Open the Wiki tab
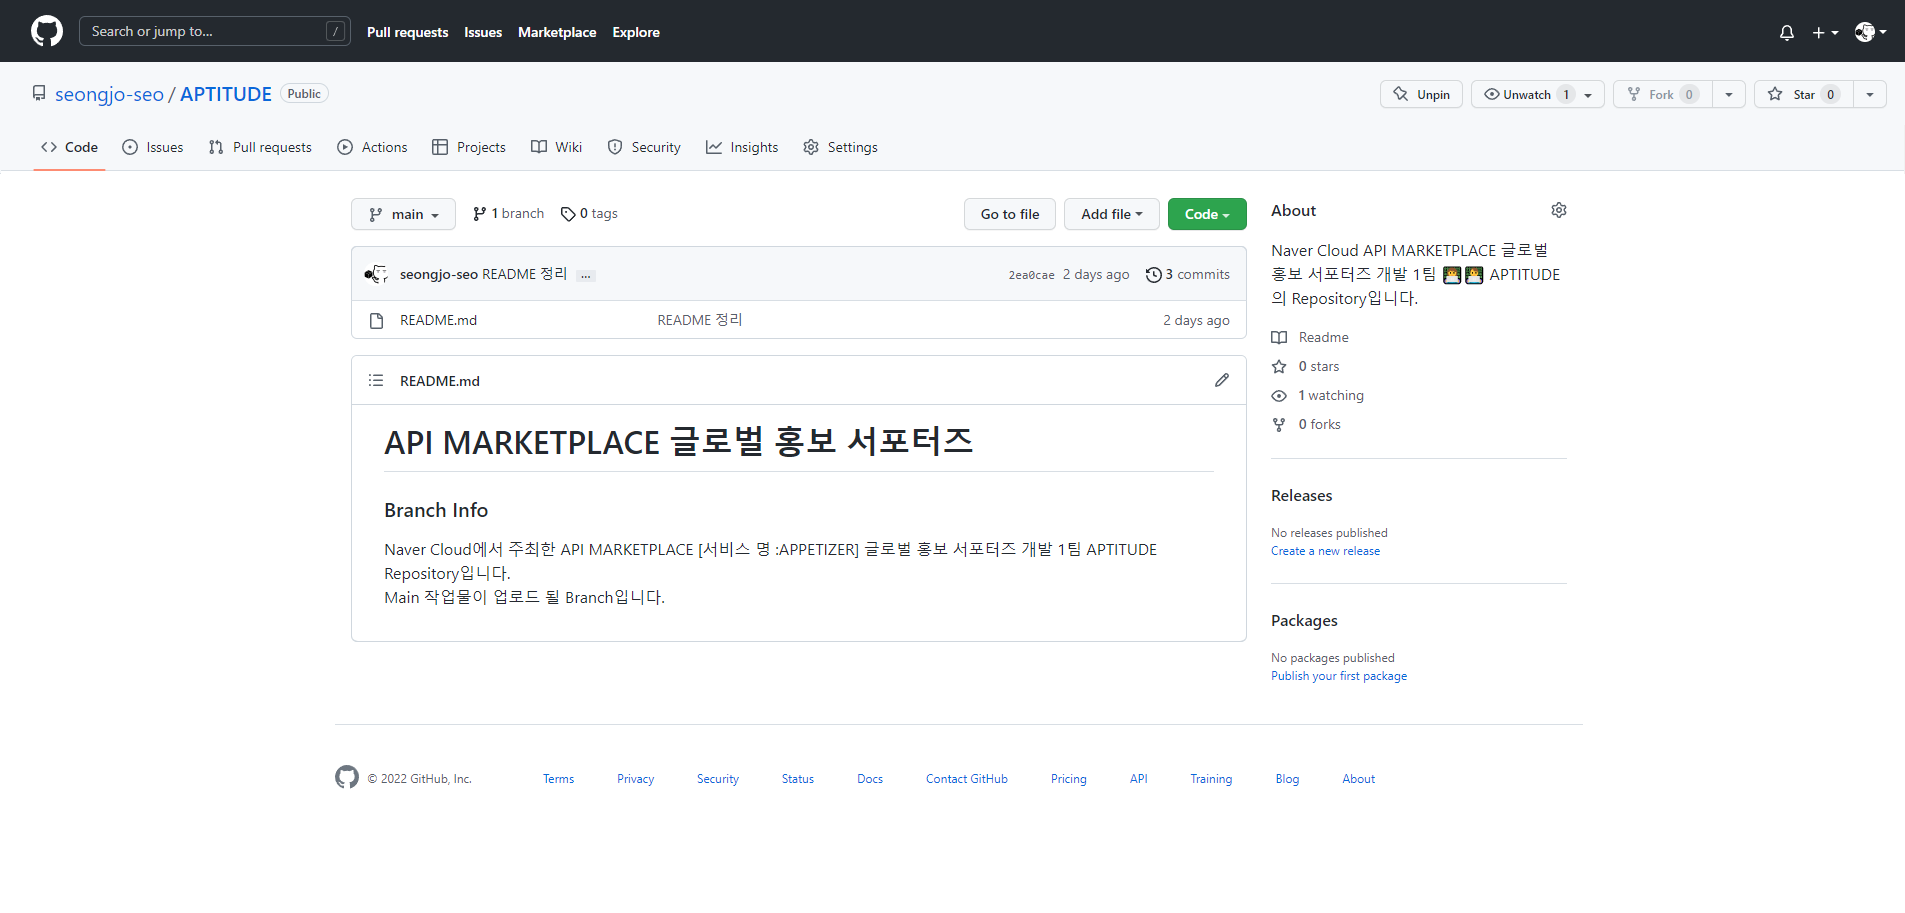 click(556, 147)
